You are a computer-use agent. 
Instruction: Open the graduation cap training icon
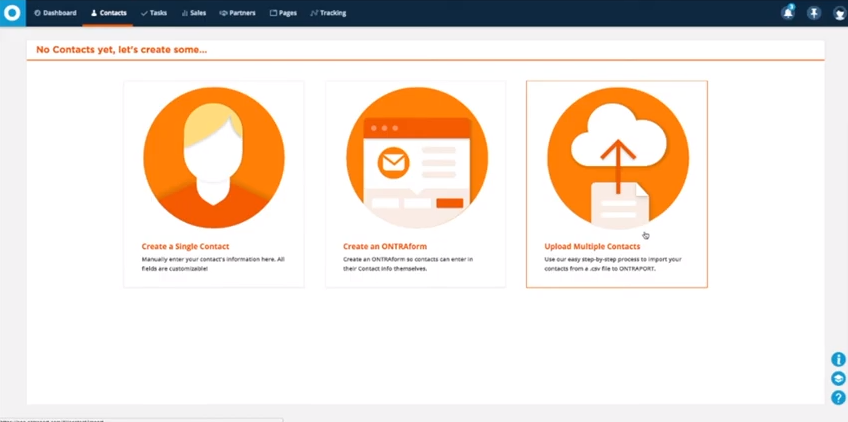pos(838,379)
